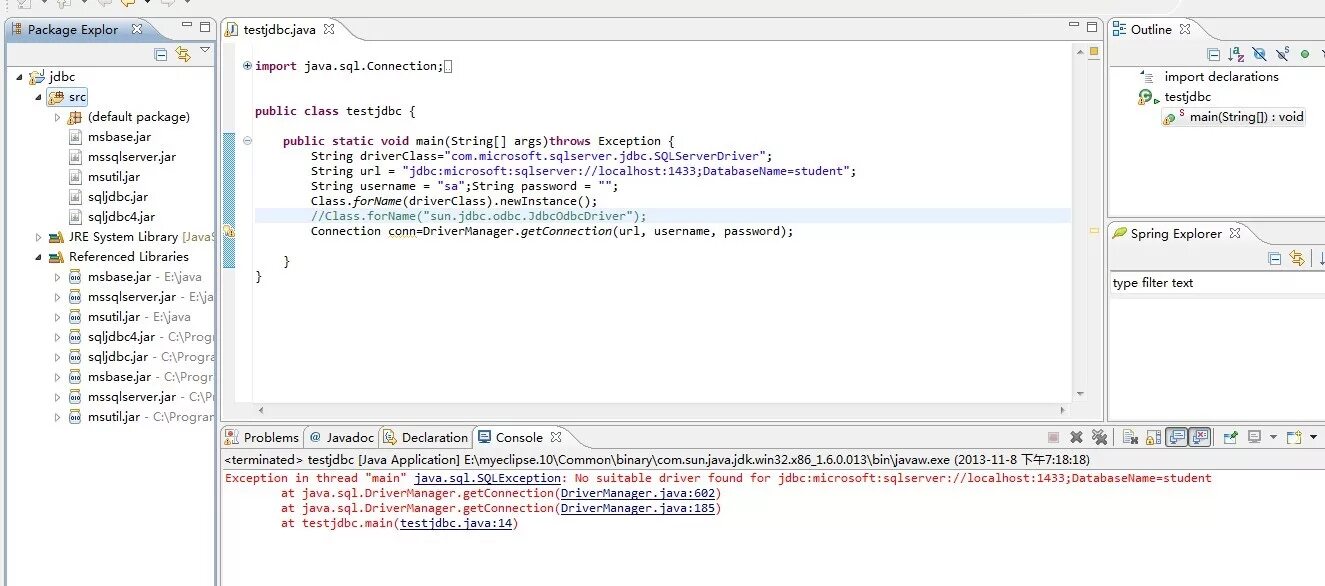Collapse all in Package Explorer toolbar
The width and height of the screenshot is (1325, 586).
161,54
